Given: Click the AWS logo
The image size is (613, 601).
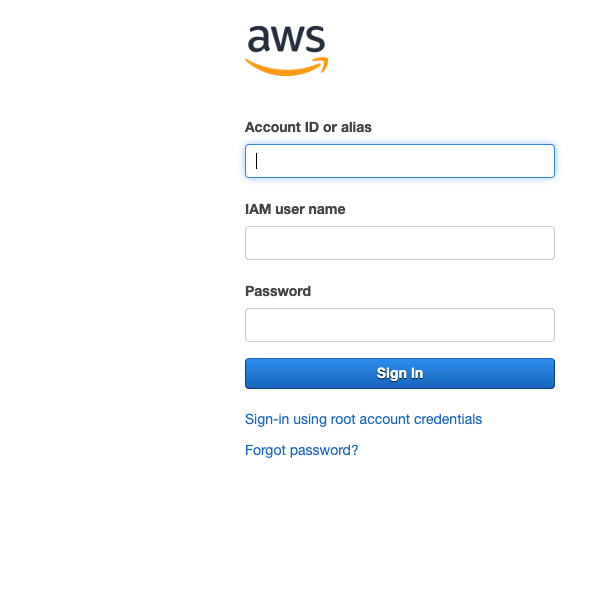Looking at the screenshot, I should point(287,51).
